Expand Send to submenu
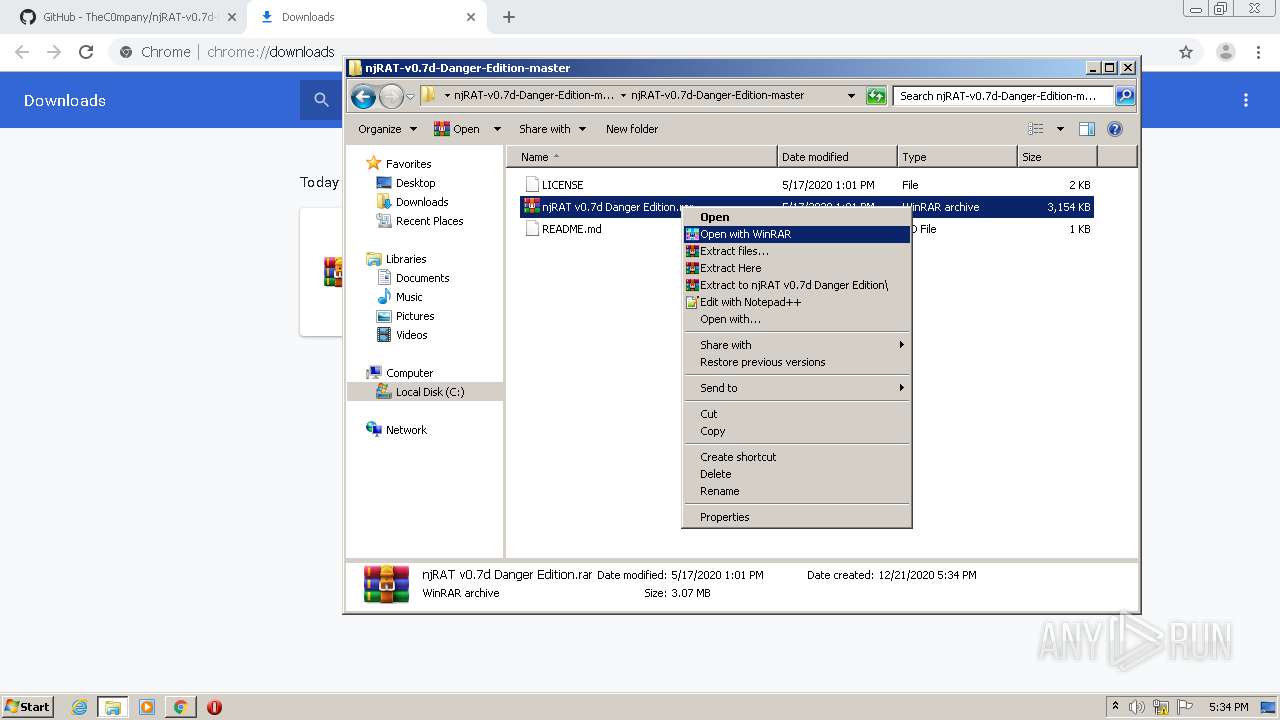1280x720 pixels. point(797,388)
